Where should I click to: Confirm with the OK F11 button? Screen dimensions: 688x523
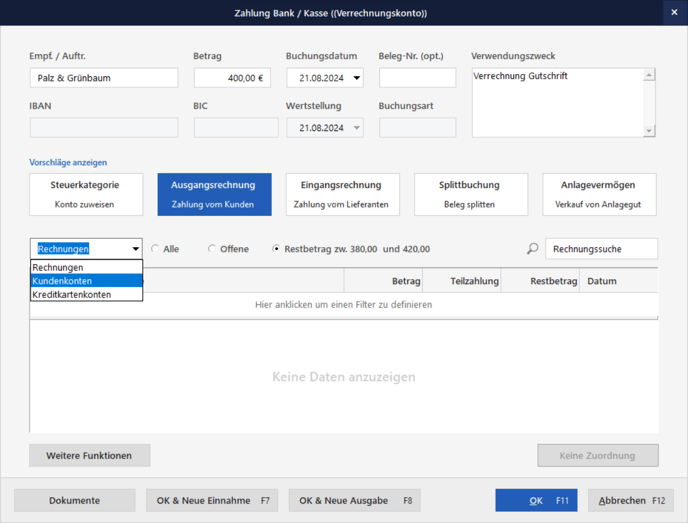tap(536, 500)
